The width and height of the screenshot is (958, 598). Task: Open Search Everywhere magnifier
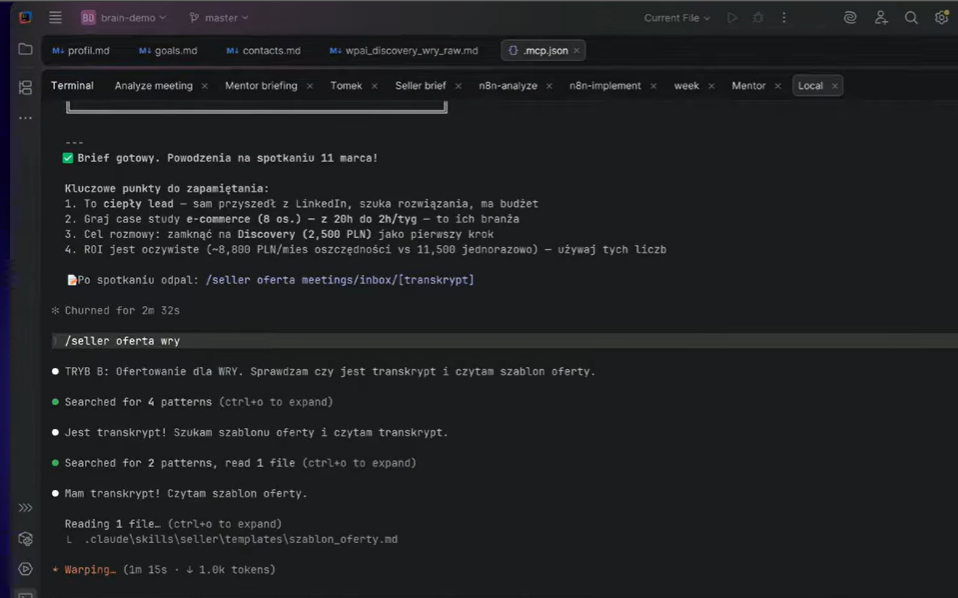911,17
